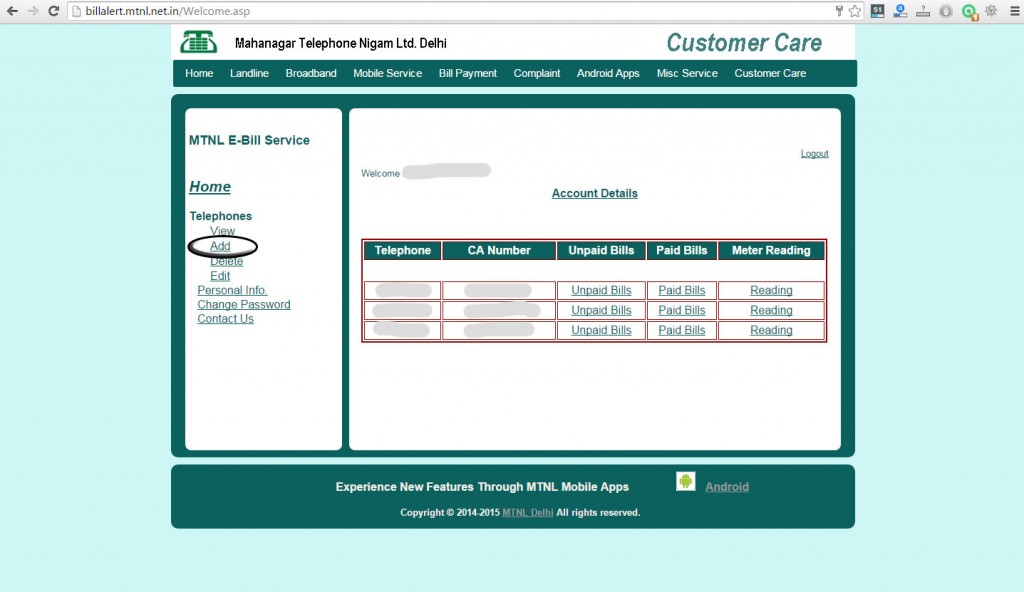
Task: Open the grey round extension icon
Action: pos(946,11)
